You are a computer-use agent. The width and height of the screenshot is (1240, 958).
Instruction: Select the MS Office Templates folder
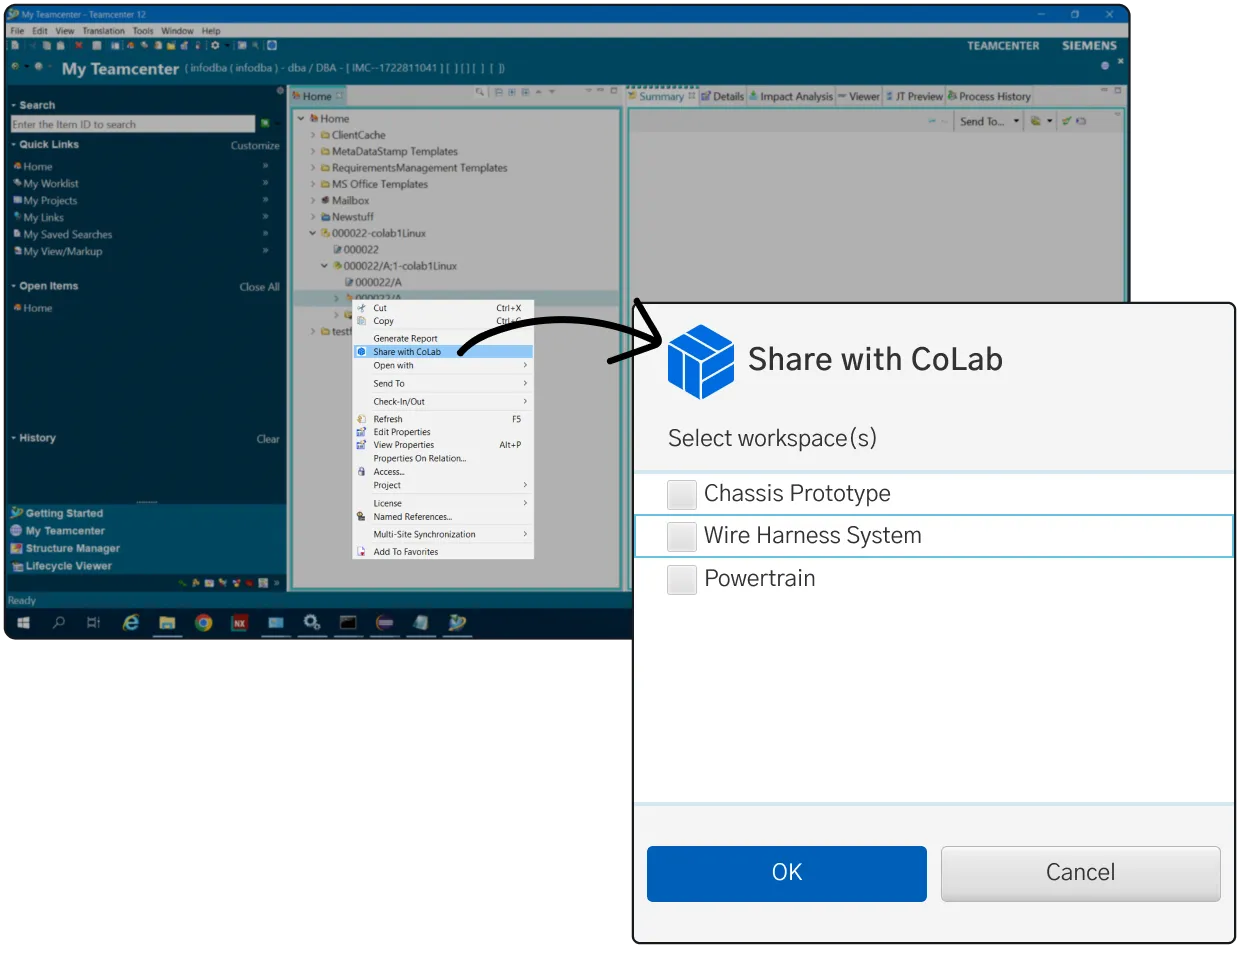coord(379,184)
